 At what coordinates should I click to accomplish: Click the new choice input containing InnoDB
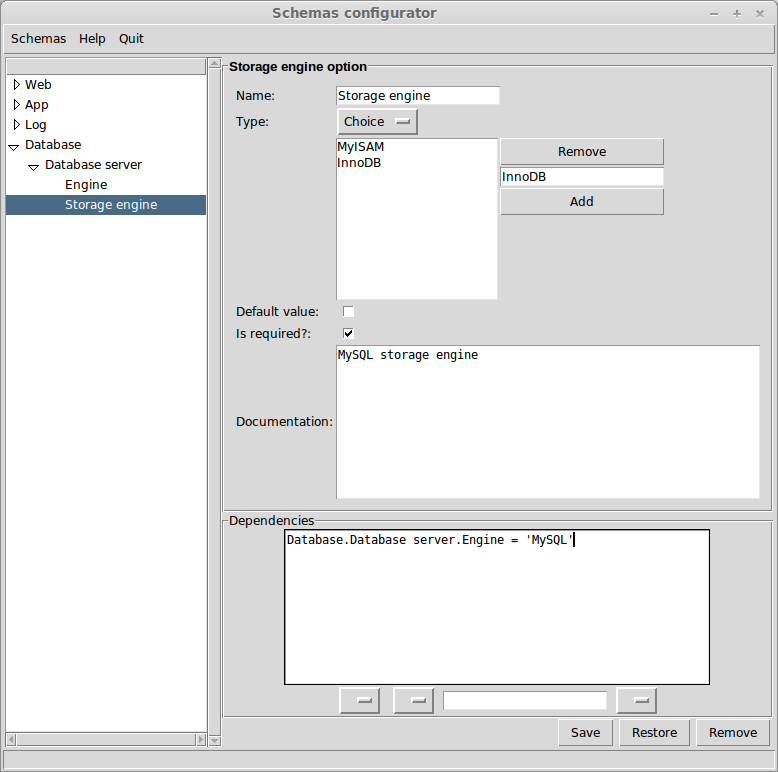coord(582,177)
